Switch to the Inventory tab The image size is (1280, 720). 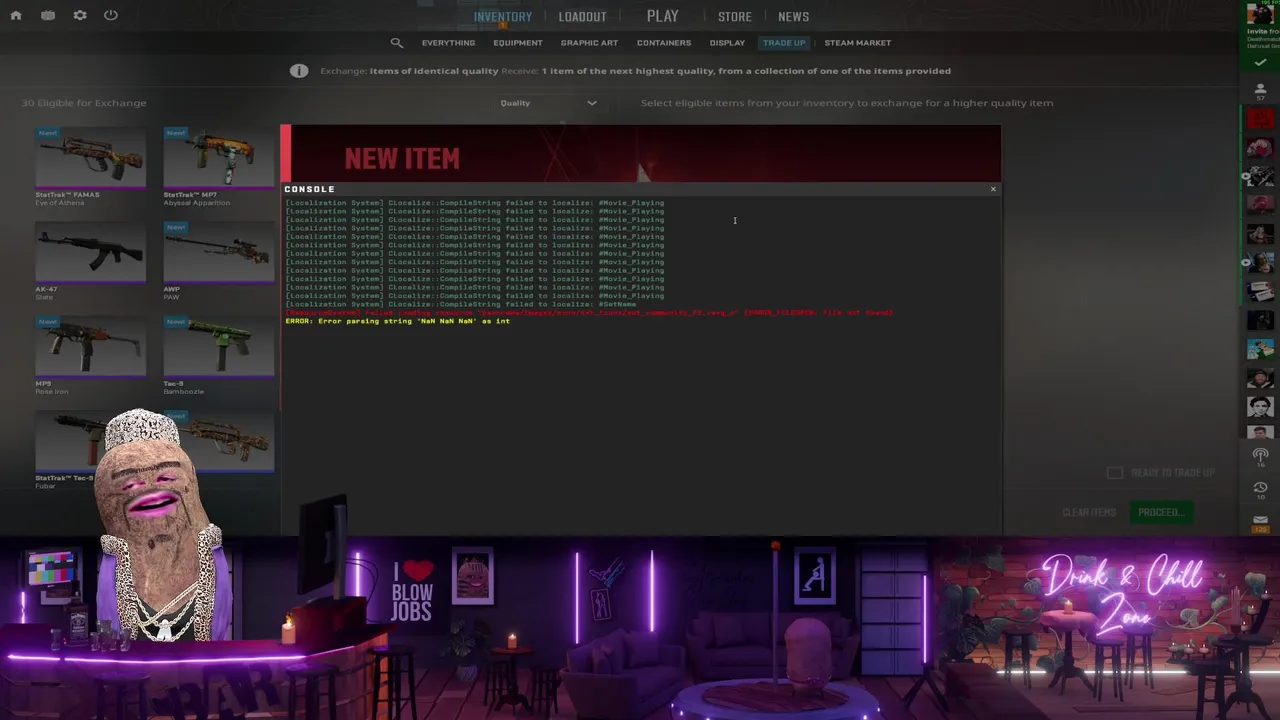click(503, 17)
